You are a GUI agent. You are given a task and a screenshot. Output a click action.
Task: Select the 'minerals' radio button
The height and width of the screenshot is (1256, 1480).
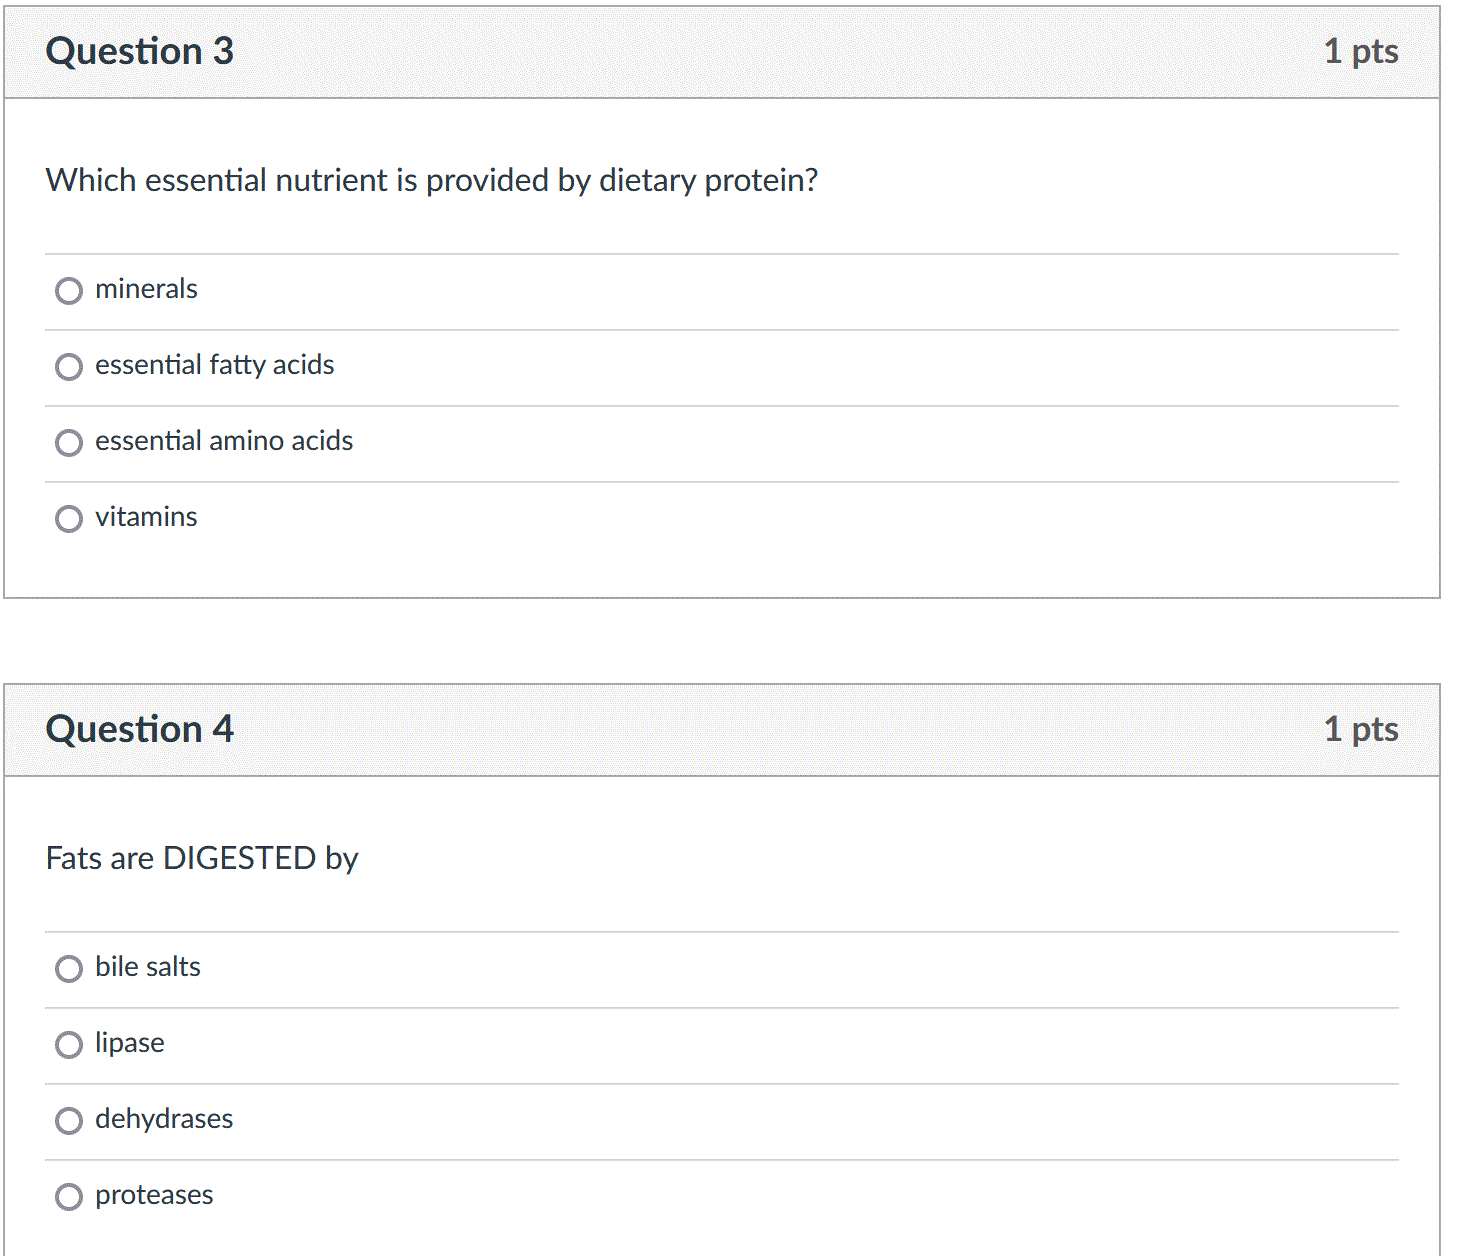click(x=69, y=291)
